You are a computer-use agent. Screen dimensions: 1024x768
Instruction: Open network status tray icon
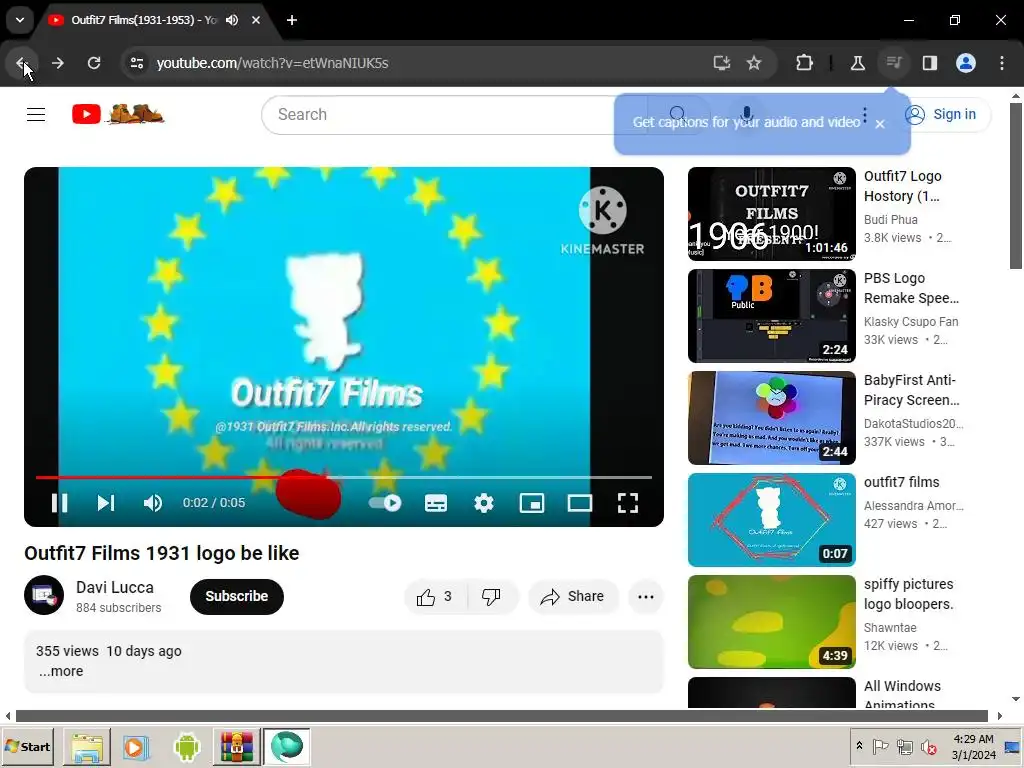(x=904, y=746)
